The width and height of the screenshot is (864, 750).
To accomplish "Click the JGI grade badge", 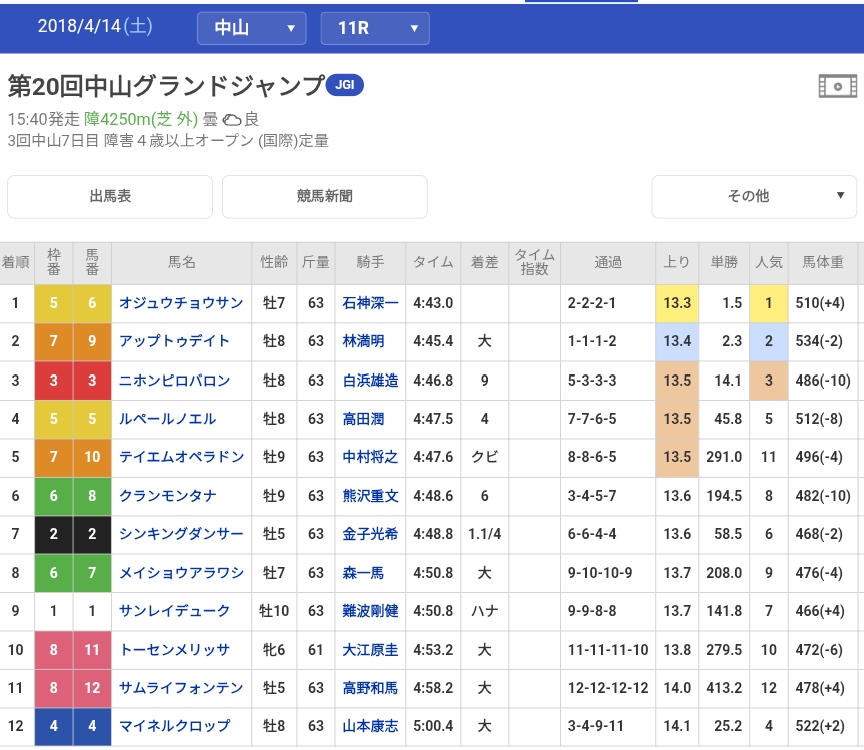I will (345, 86).
